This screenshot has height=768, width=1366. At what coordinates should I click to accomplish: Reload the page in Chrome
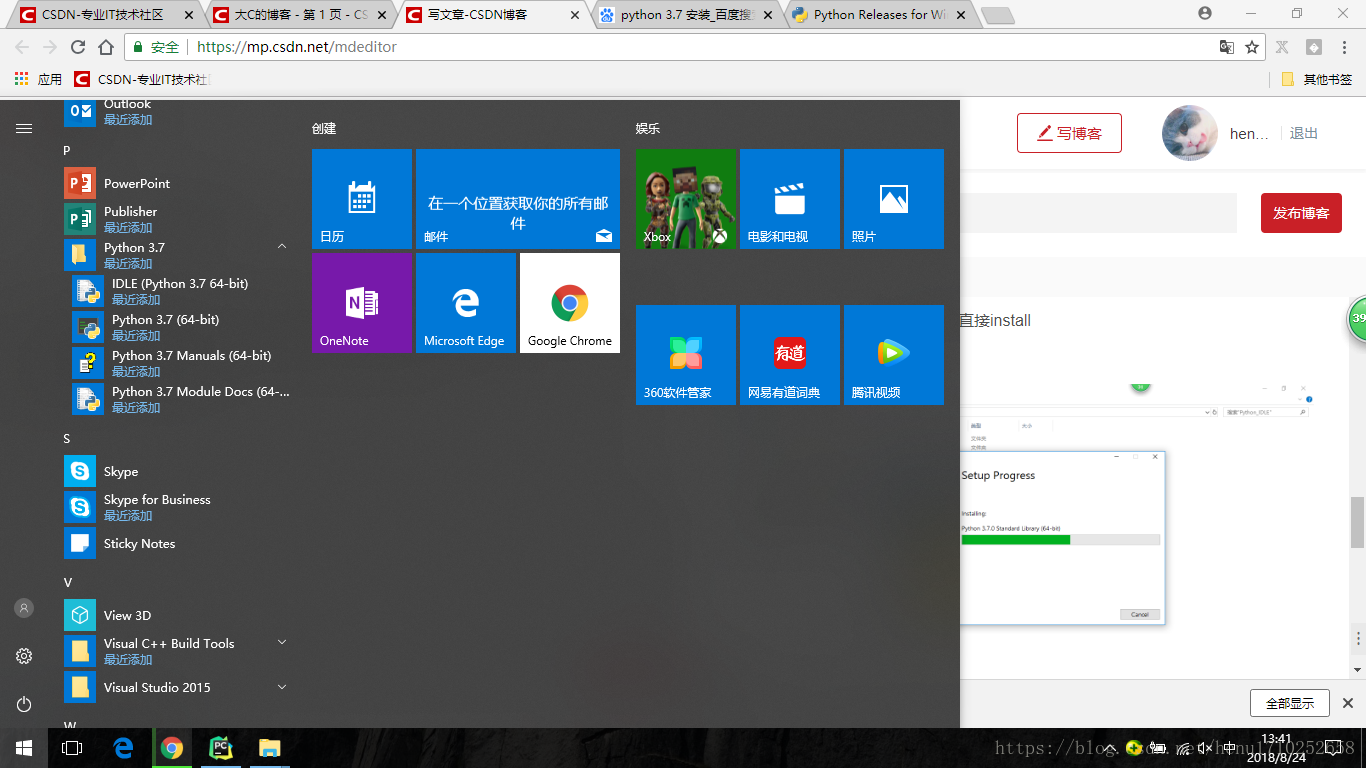(x=78, y=47)
